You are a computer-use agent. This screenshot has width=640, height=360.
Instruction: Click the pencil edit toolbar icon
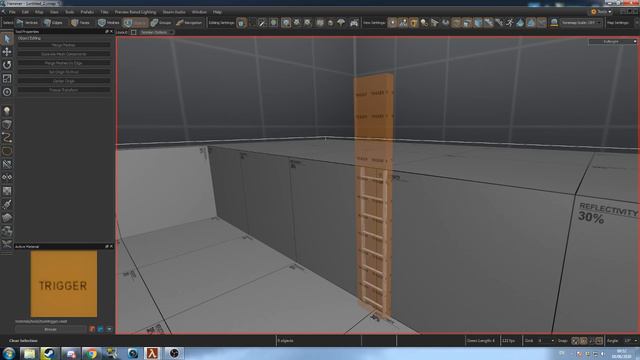click(x=262, y=23)
